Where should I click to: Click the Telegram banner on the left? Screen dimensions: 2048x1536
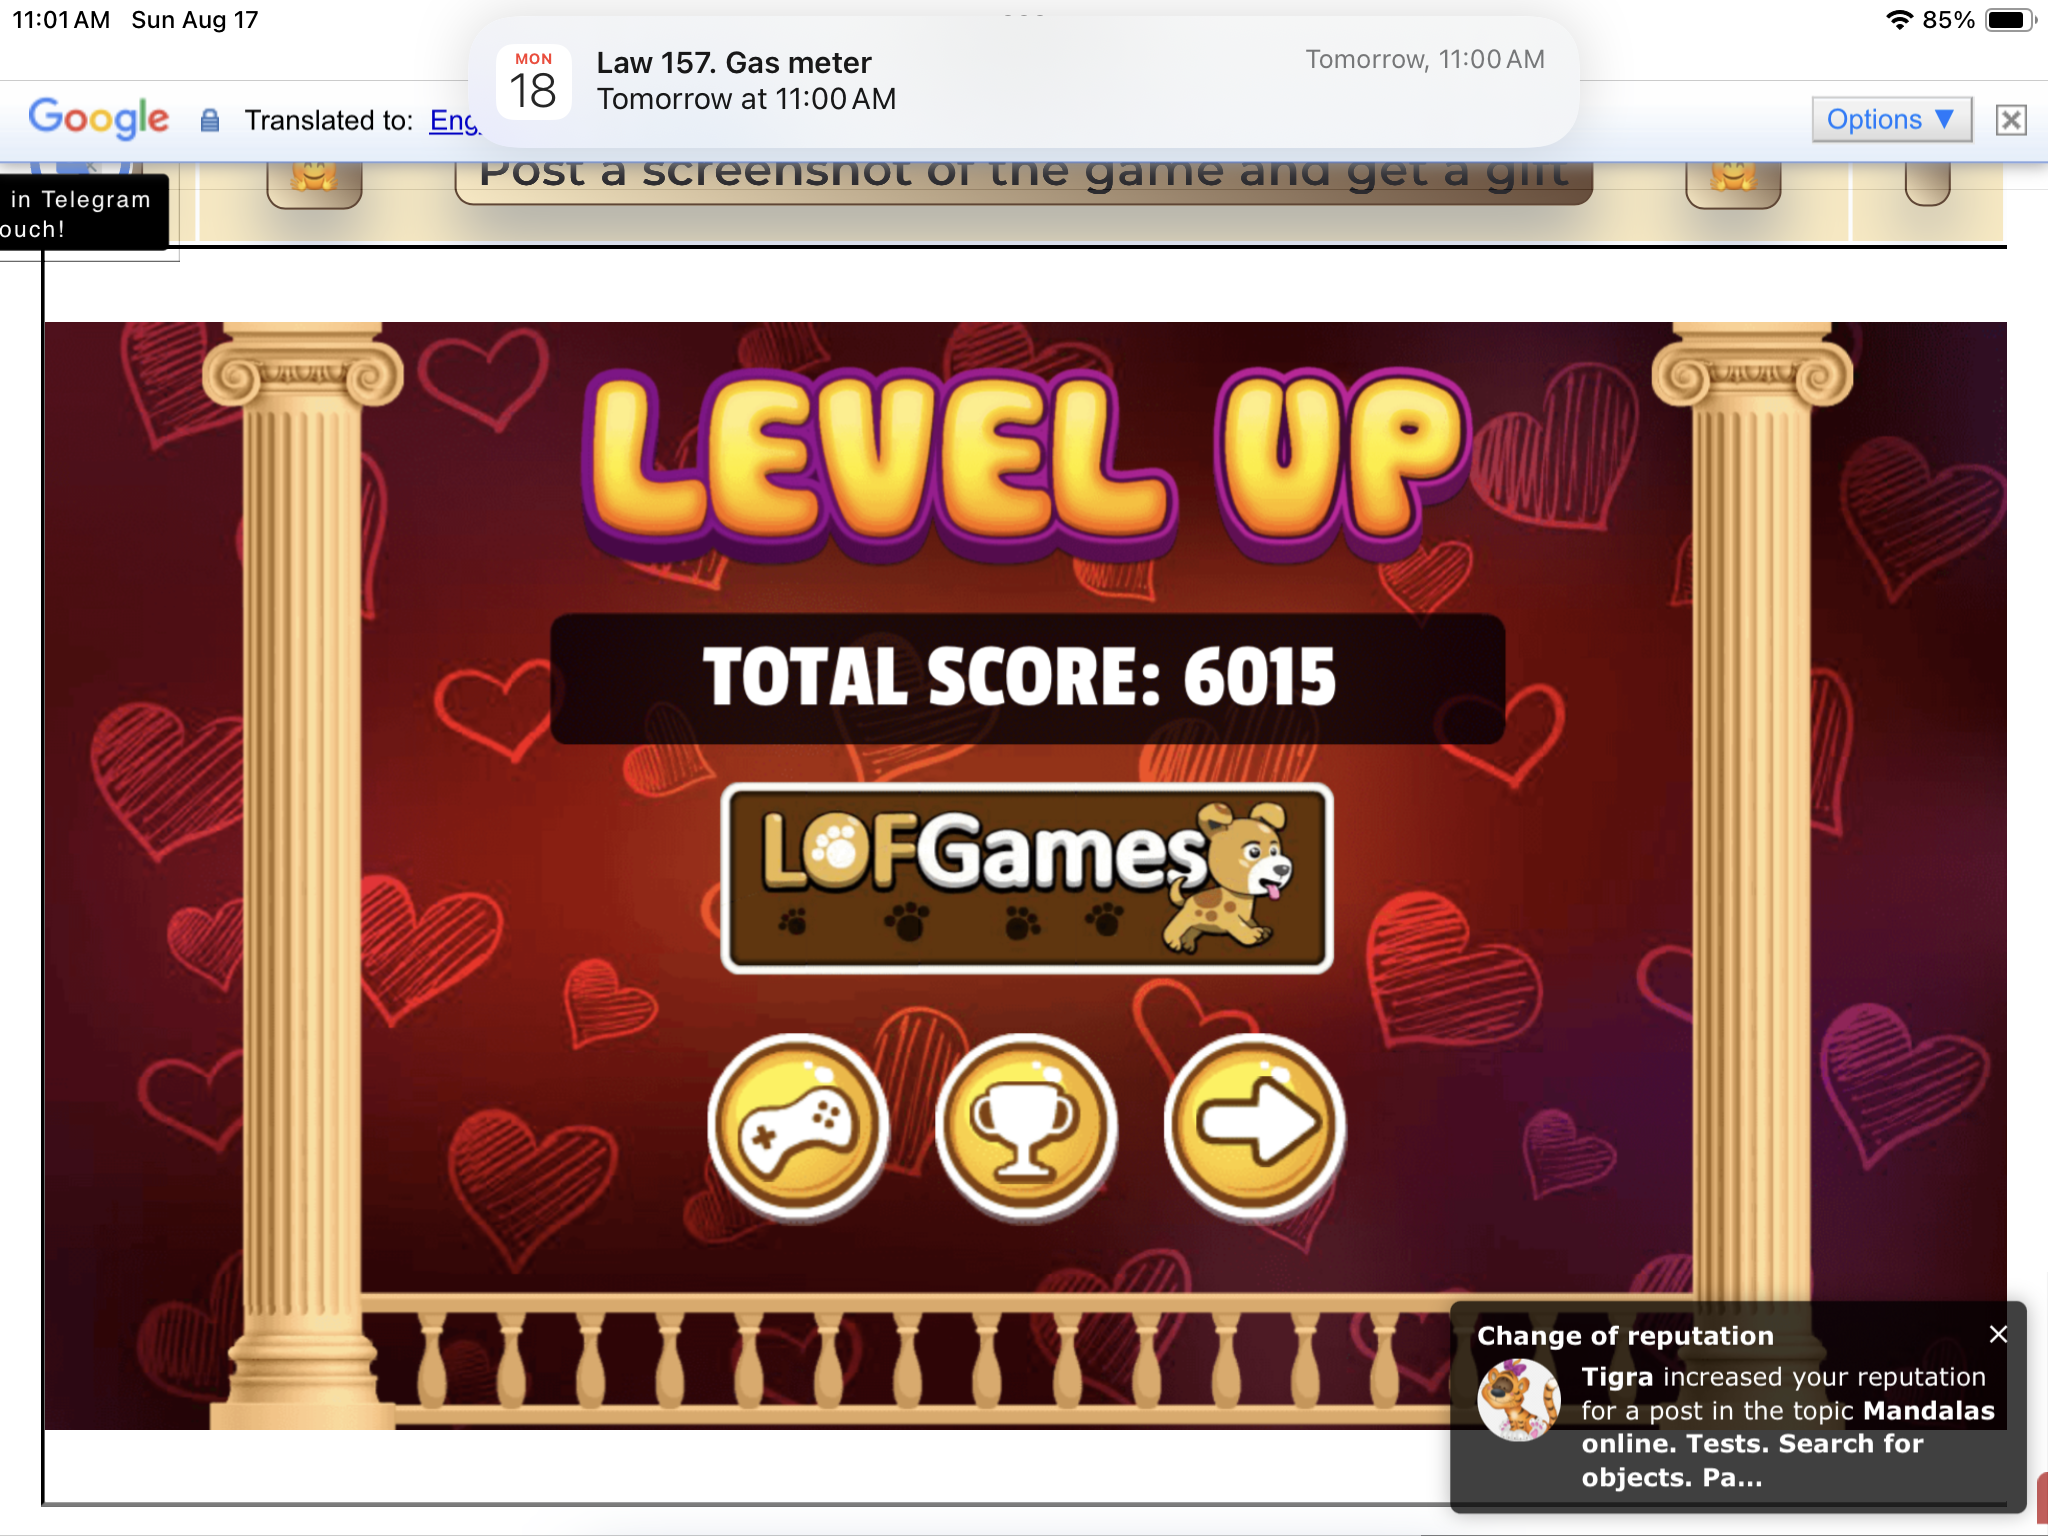click(x=82, y=213)
